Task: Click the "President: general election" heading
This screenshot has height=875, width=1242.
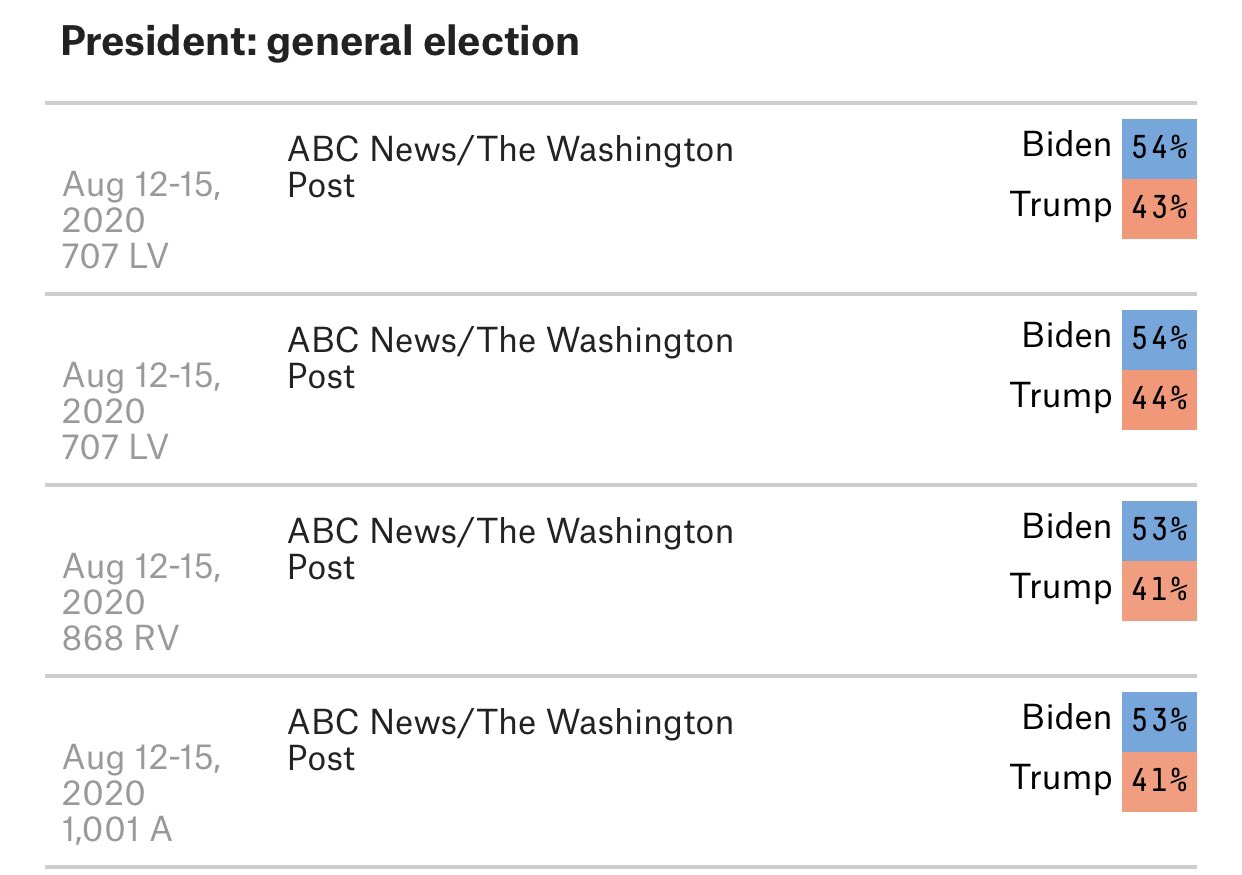Action: [x=320, y=42]
